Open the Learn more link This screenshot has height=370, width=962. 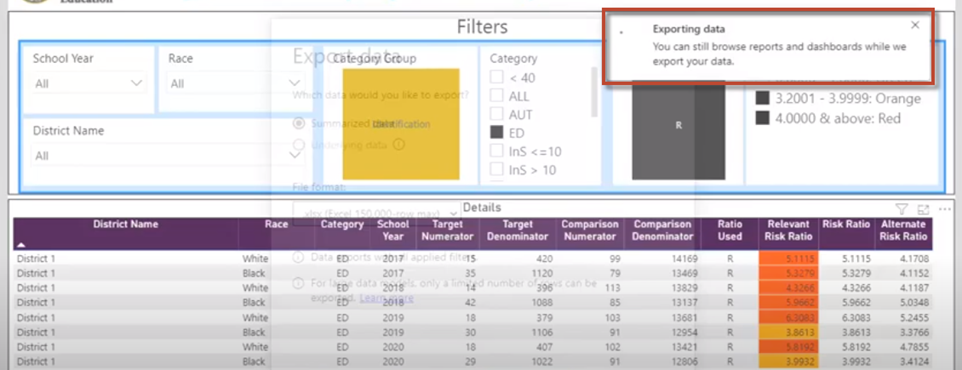[387, 298]
